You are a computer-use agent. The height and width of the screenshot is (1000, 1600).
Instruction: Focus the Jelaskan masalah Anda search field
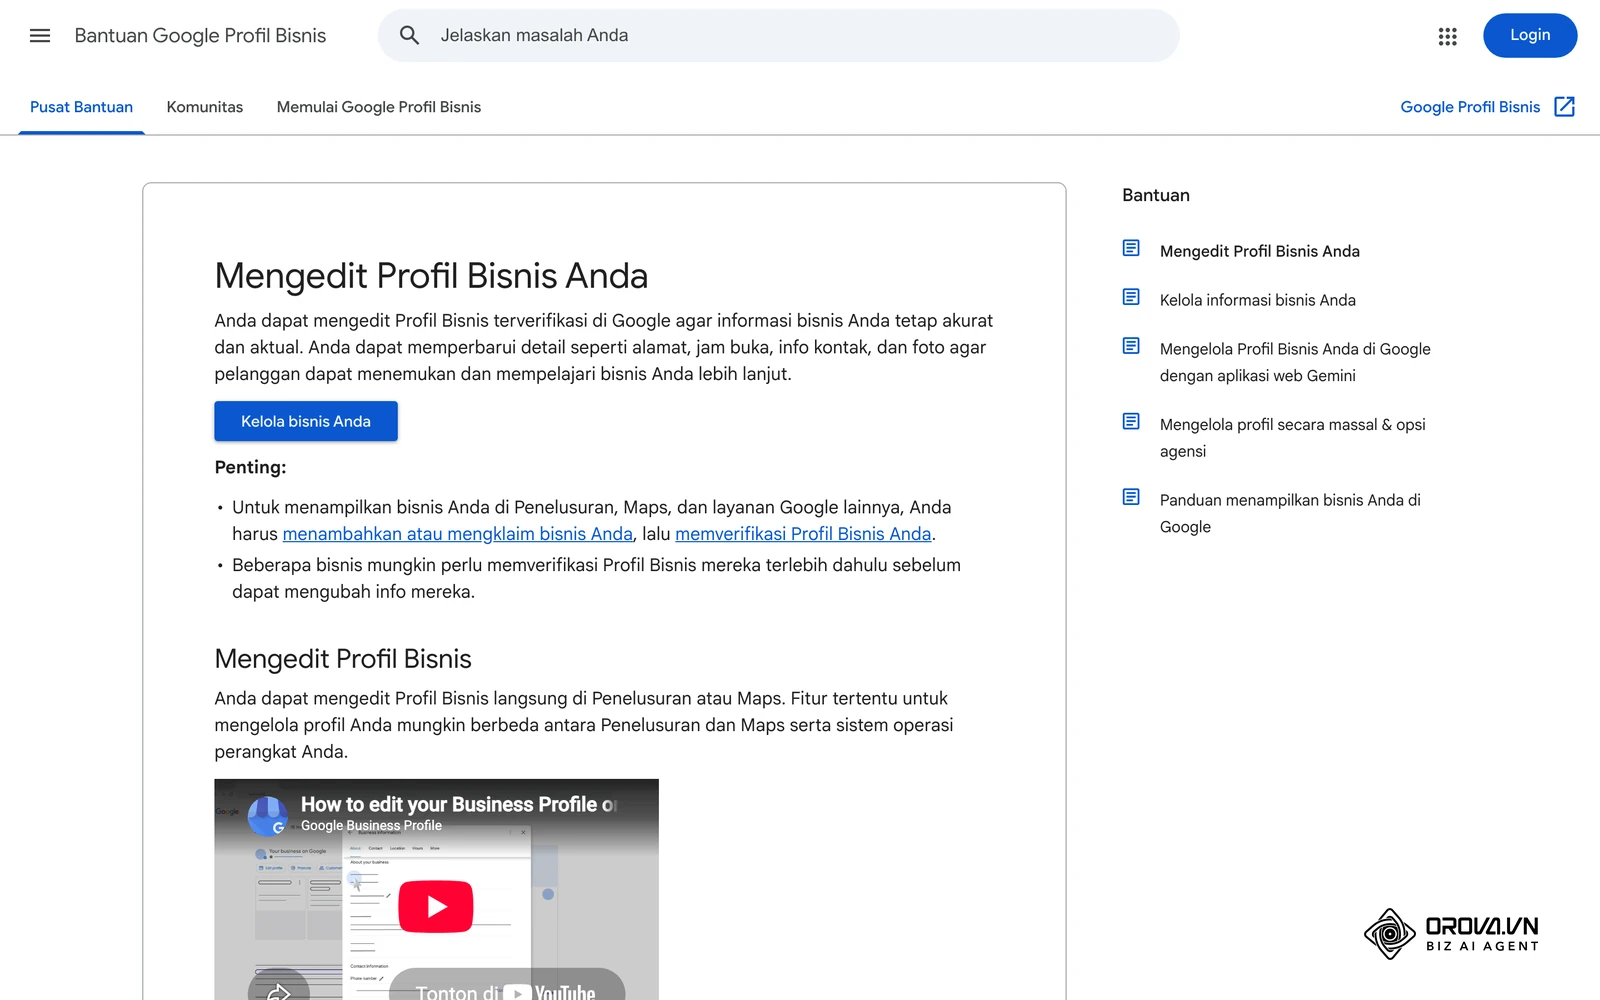[x=779, y=36]
